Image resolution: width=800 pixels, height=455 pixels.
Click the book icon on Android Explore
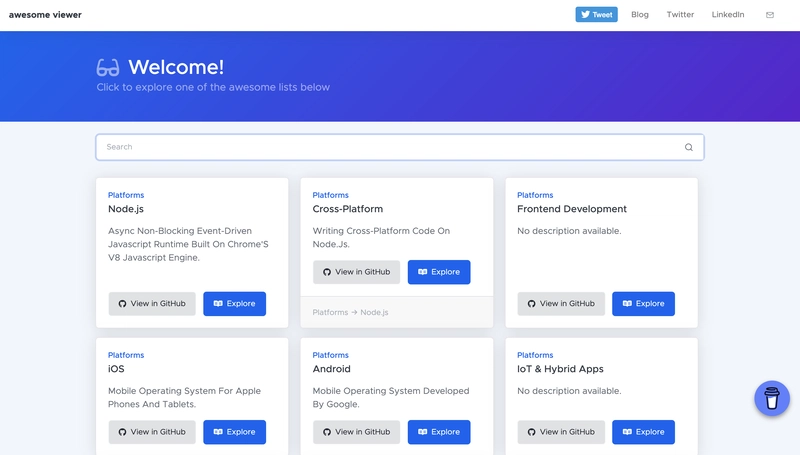pos(423,432)
